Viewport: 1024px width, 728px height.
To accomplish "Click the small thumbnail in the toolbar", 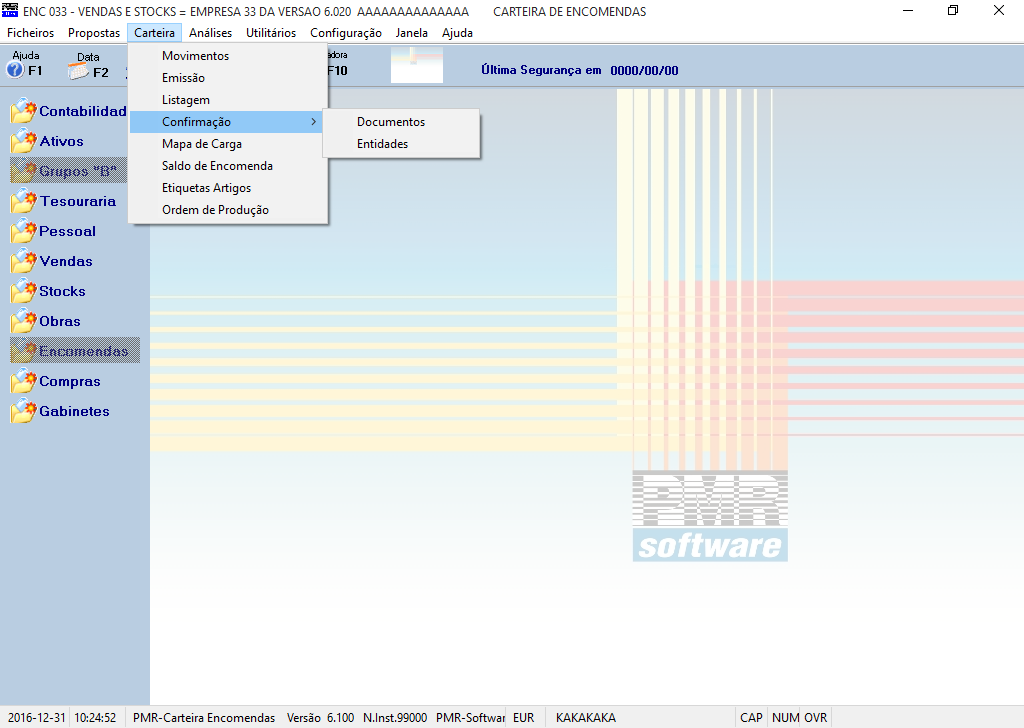I will pyautogui.click(x=417, y=65).
